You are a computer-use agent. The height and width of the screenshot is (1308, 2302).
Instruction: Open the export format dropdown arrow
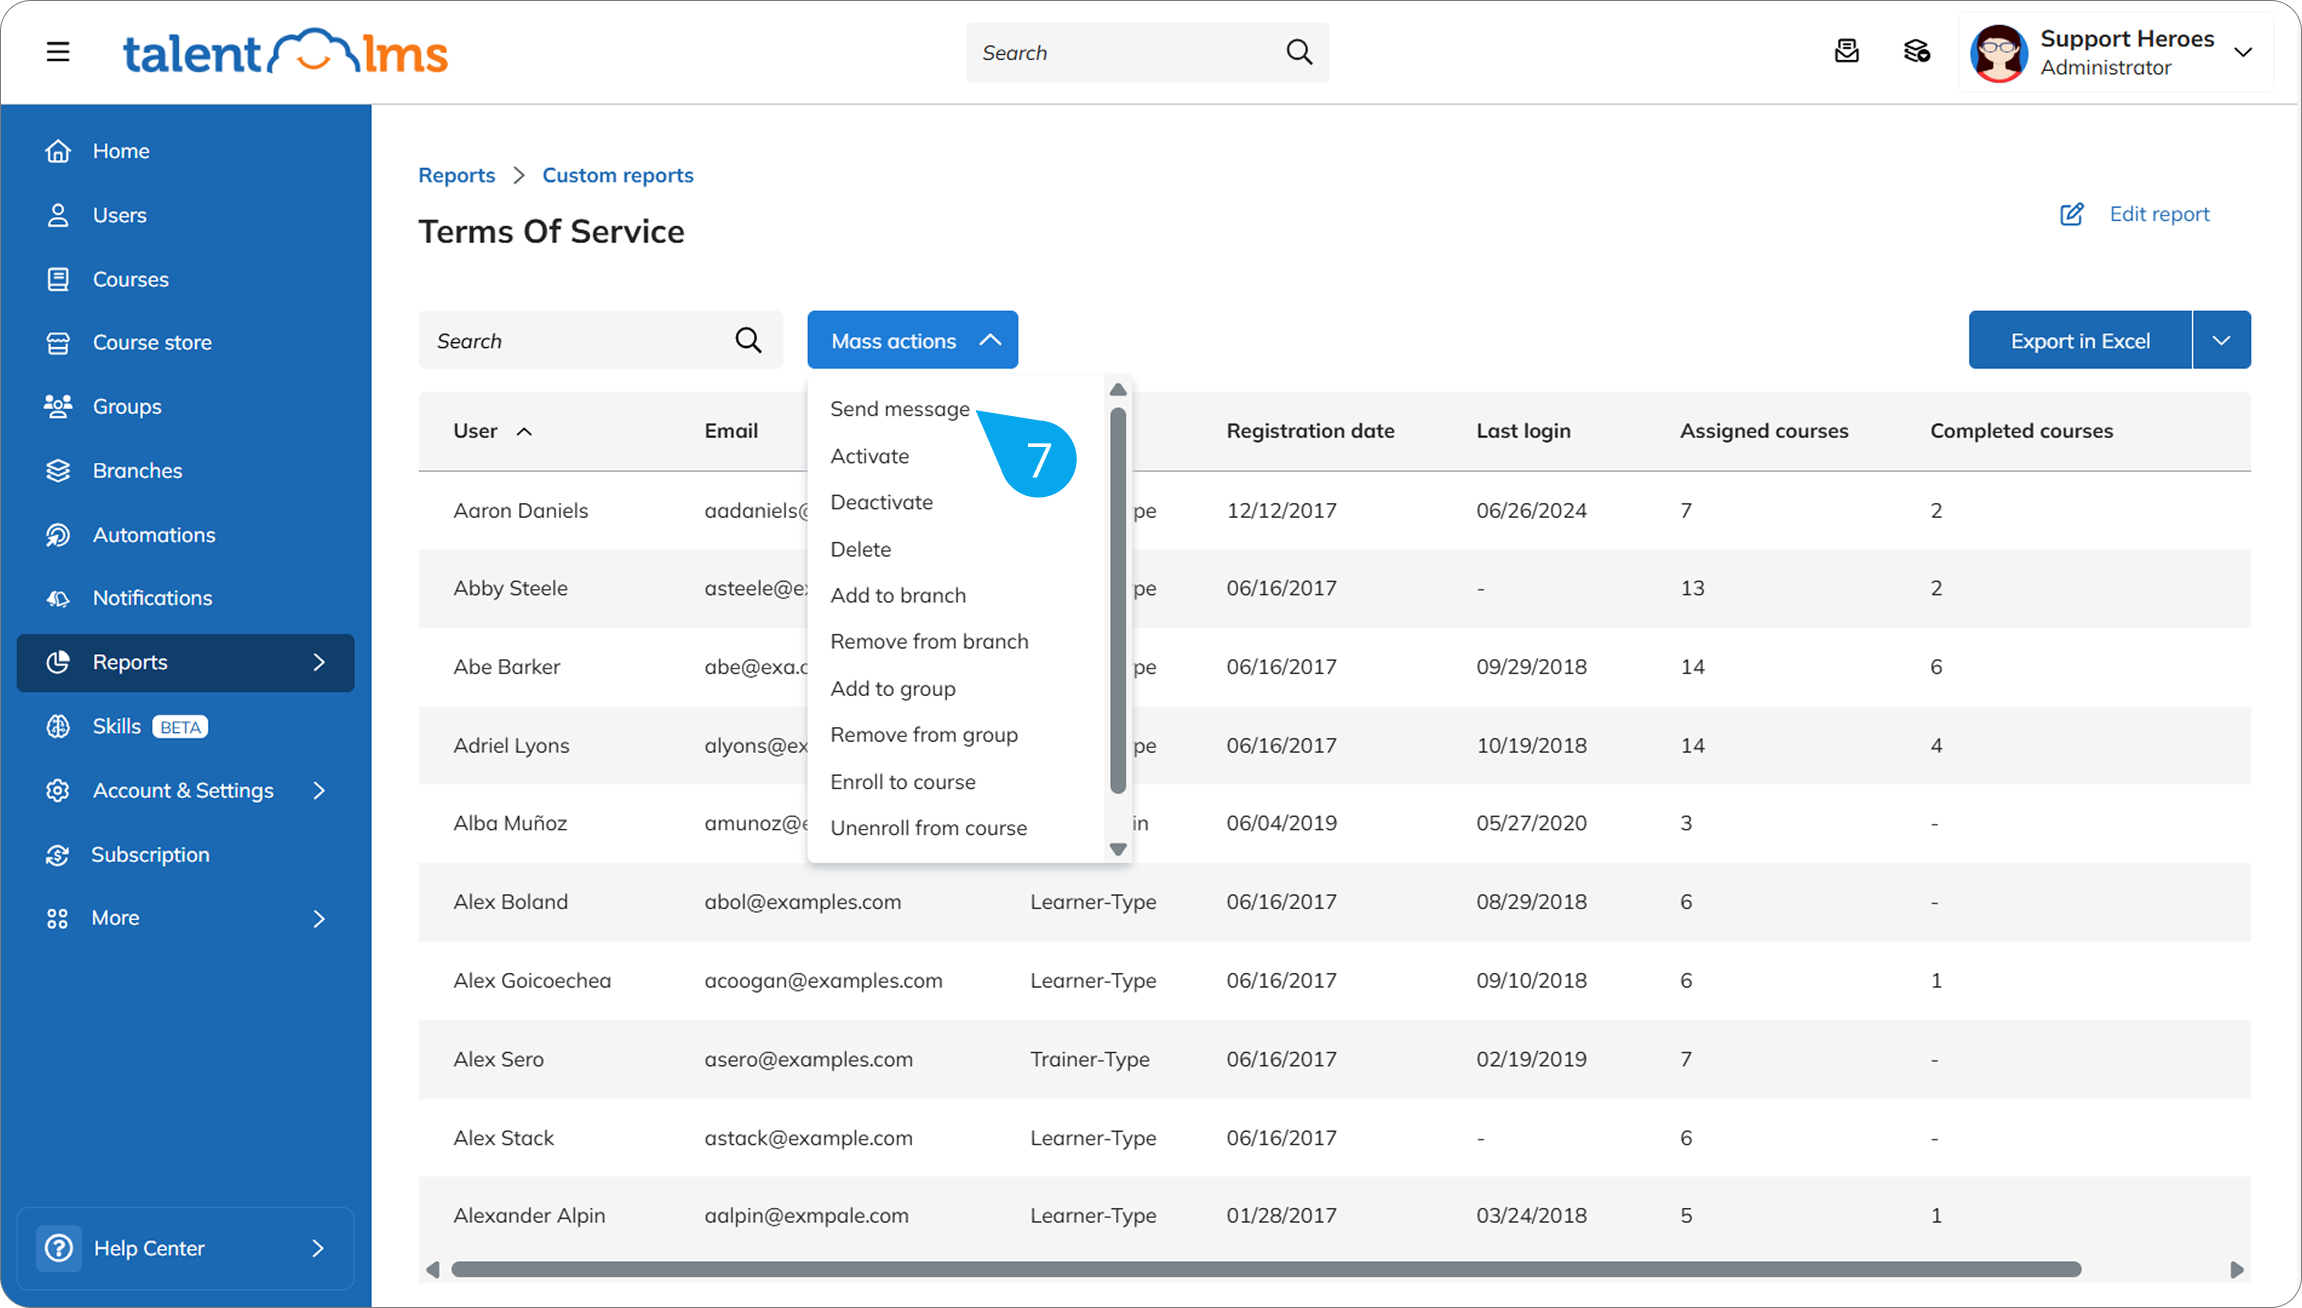pyautogui.click(x=2222, y=340)
